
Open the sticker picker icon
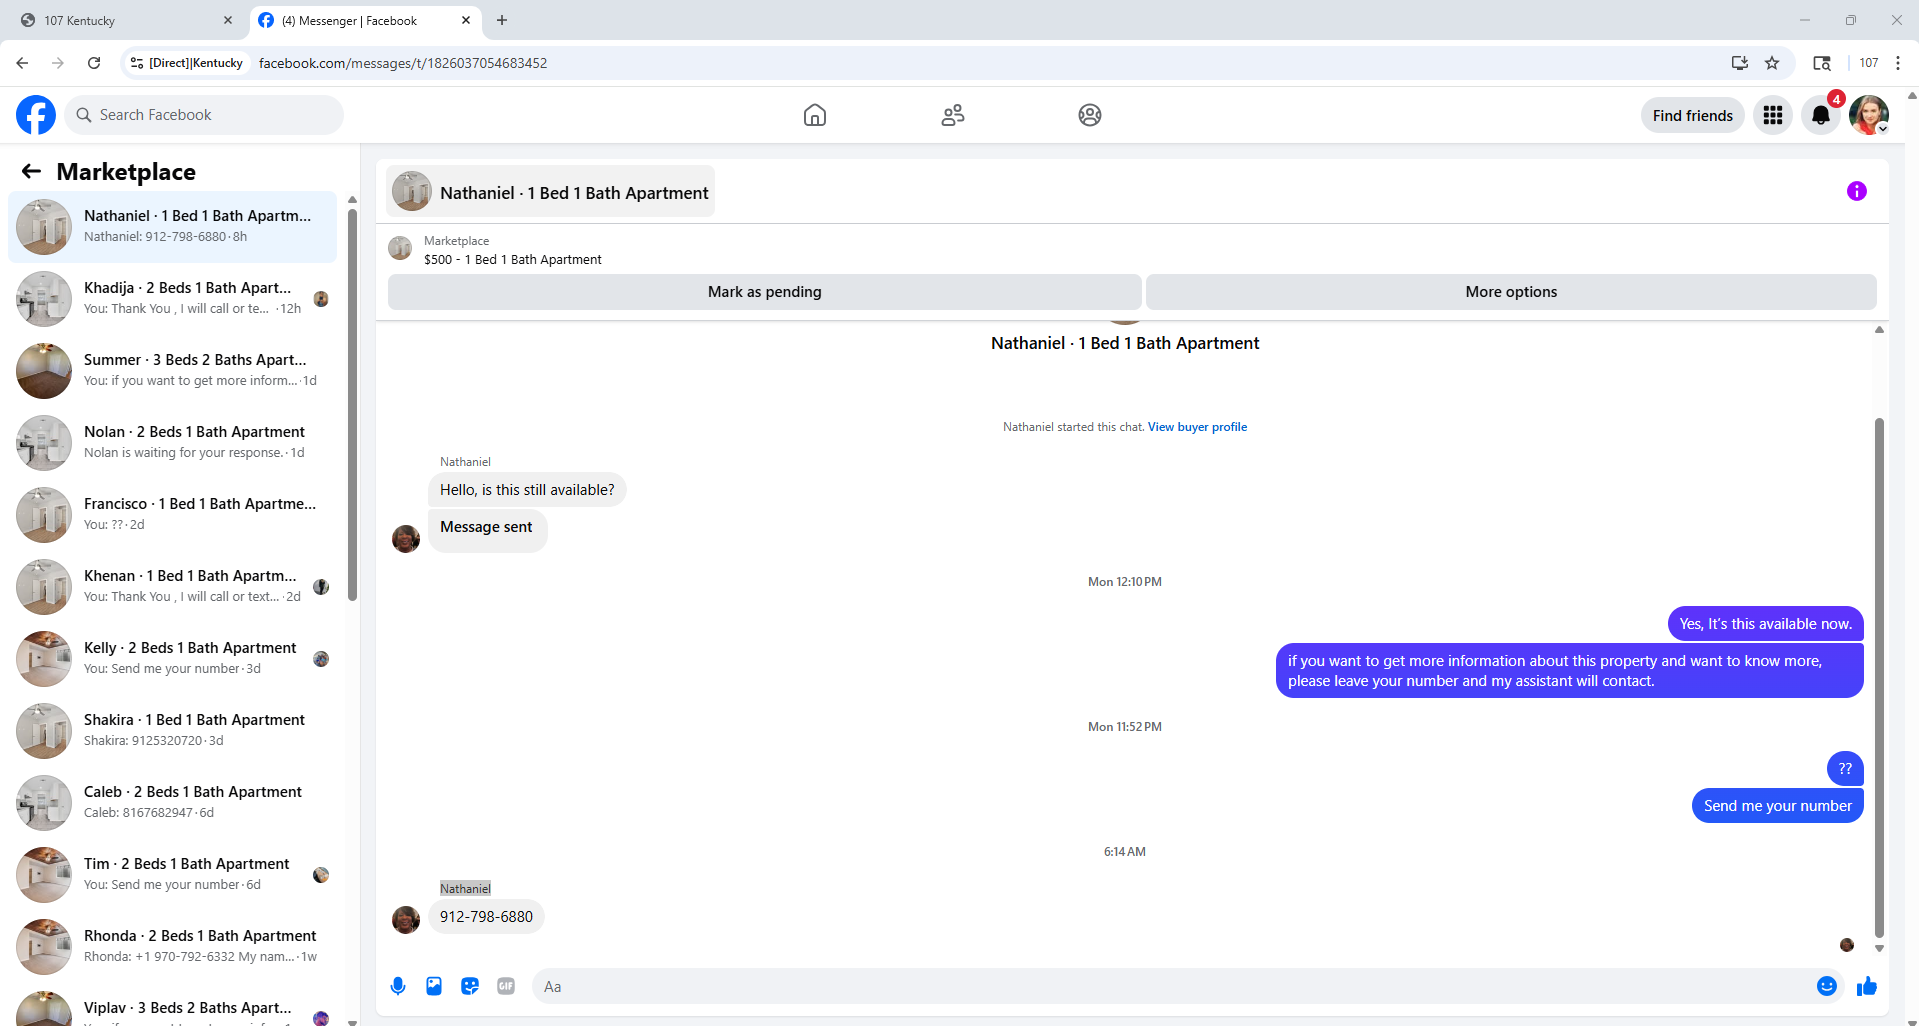(x=470, y=986)
